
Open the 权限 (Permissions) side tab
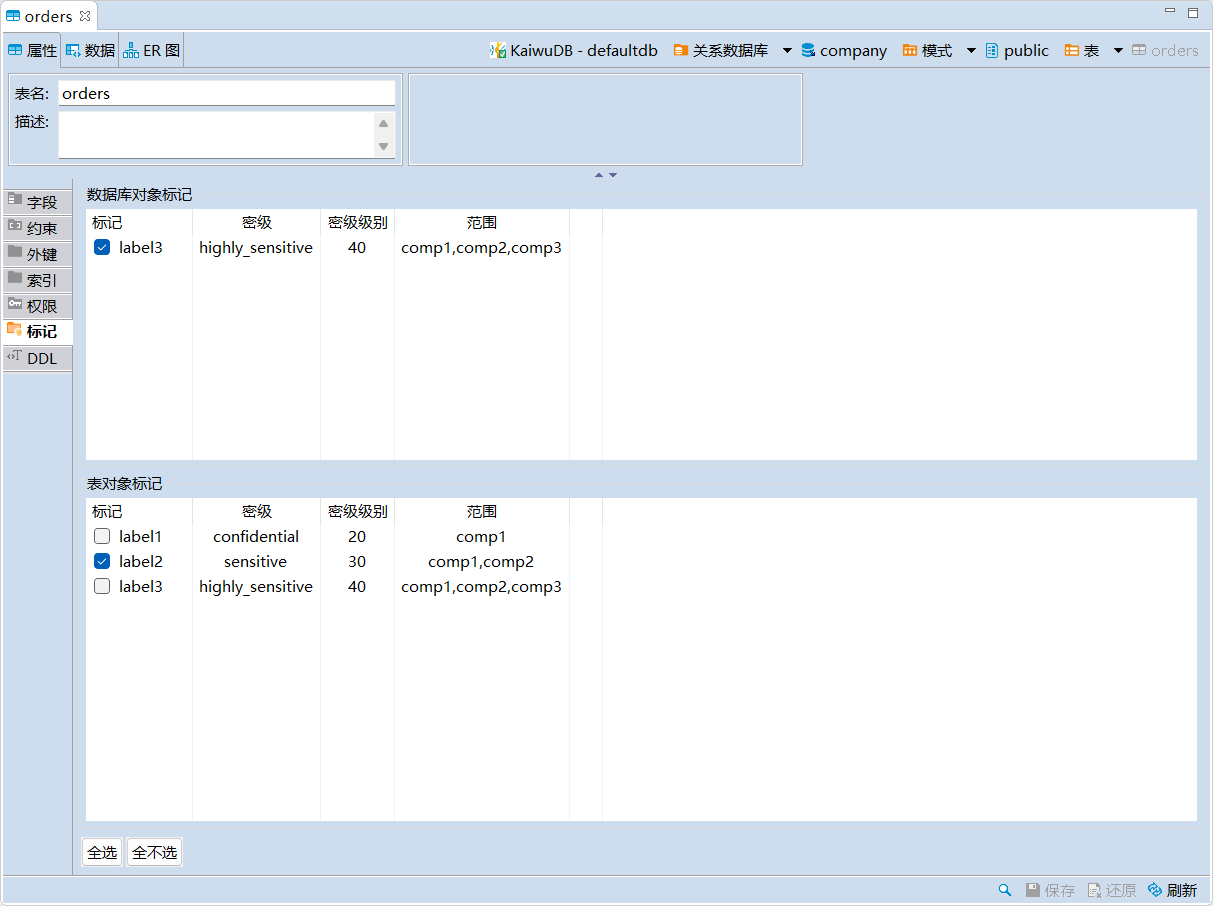pyautogui.click(x=38, y=306)
